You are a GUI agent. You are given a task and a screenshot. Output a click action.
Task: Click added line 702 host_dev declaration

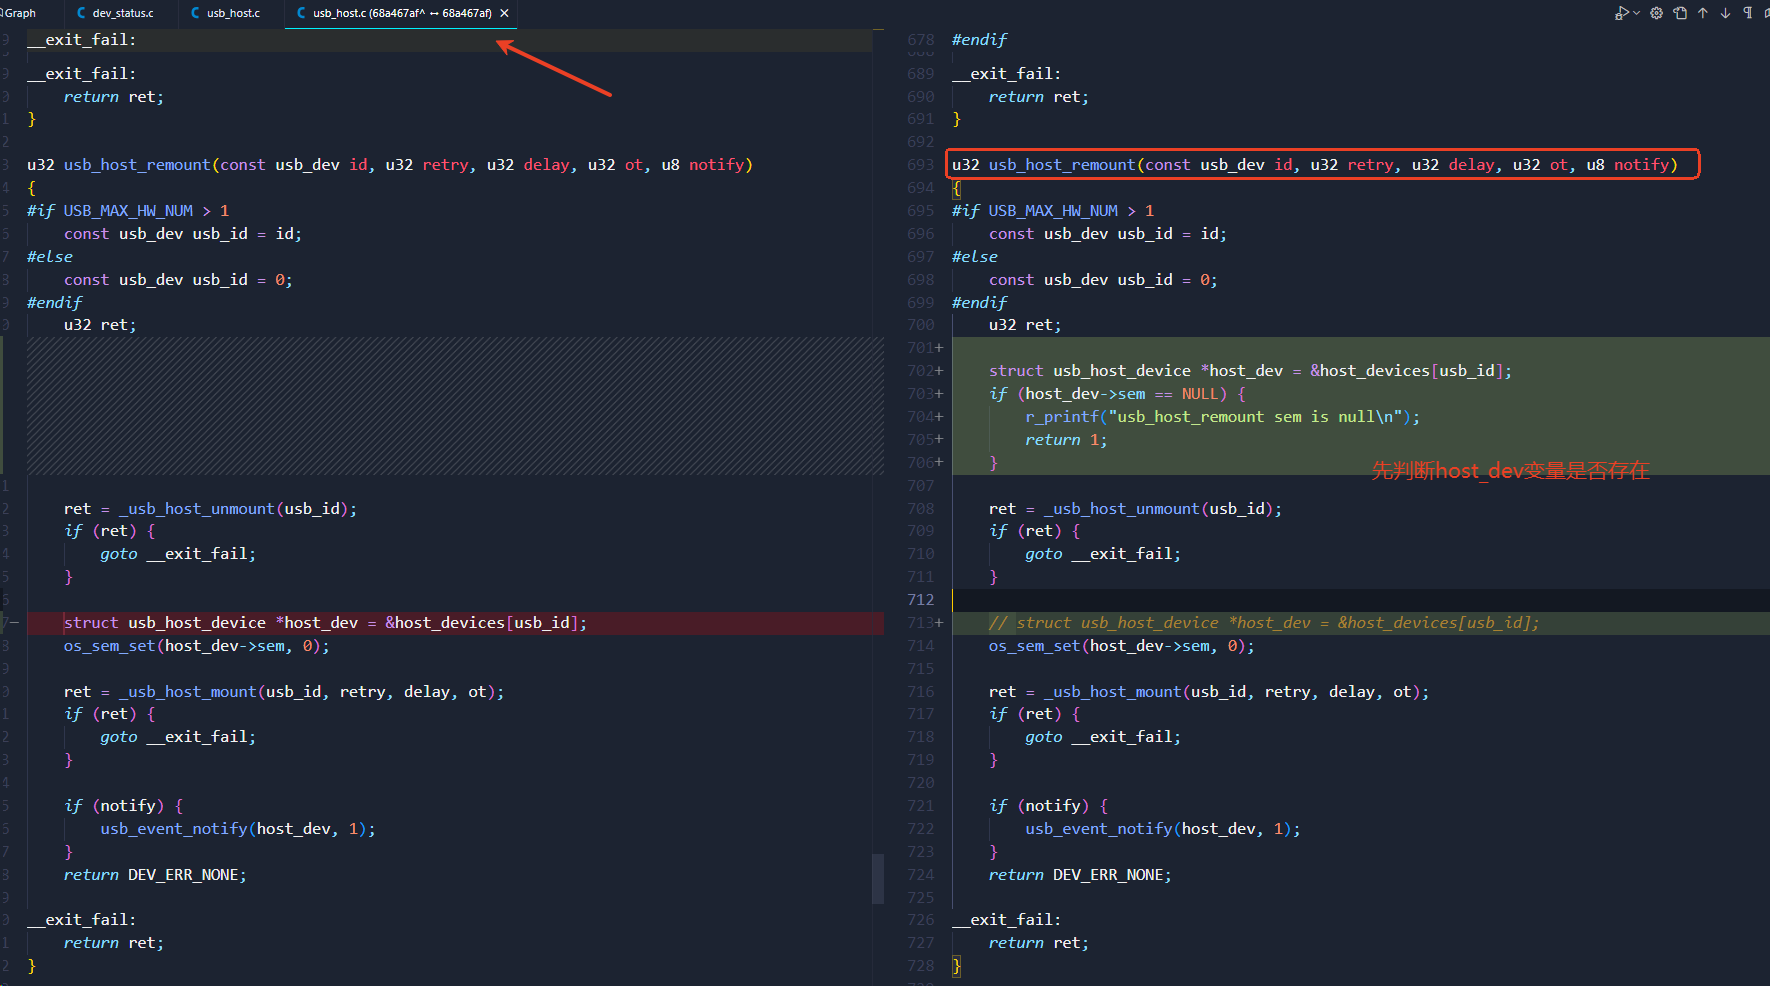(1250, 371)
